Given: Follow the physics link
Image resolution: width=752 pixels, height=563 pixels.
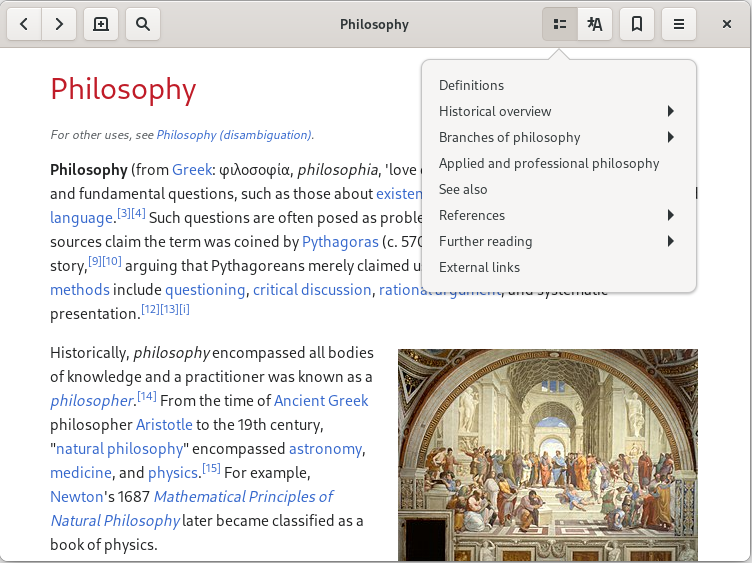Looking at the screenshot, I should tap(173, 473).
